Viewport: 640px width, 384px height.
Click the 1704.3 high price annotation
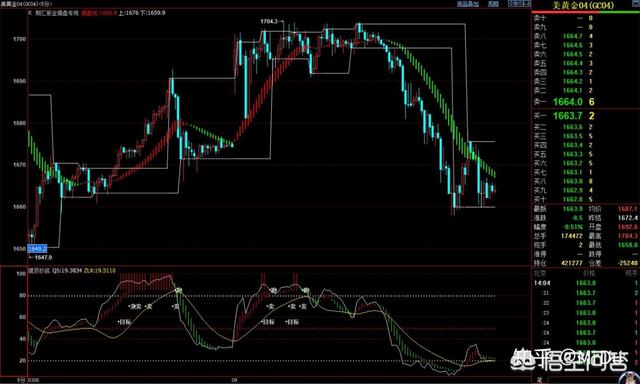(269, 21)
